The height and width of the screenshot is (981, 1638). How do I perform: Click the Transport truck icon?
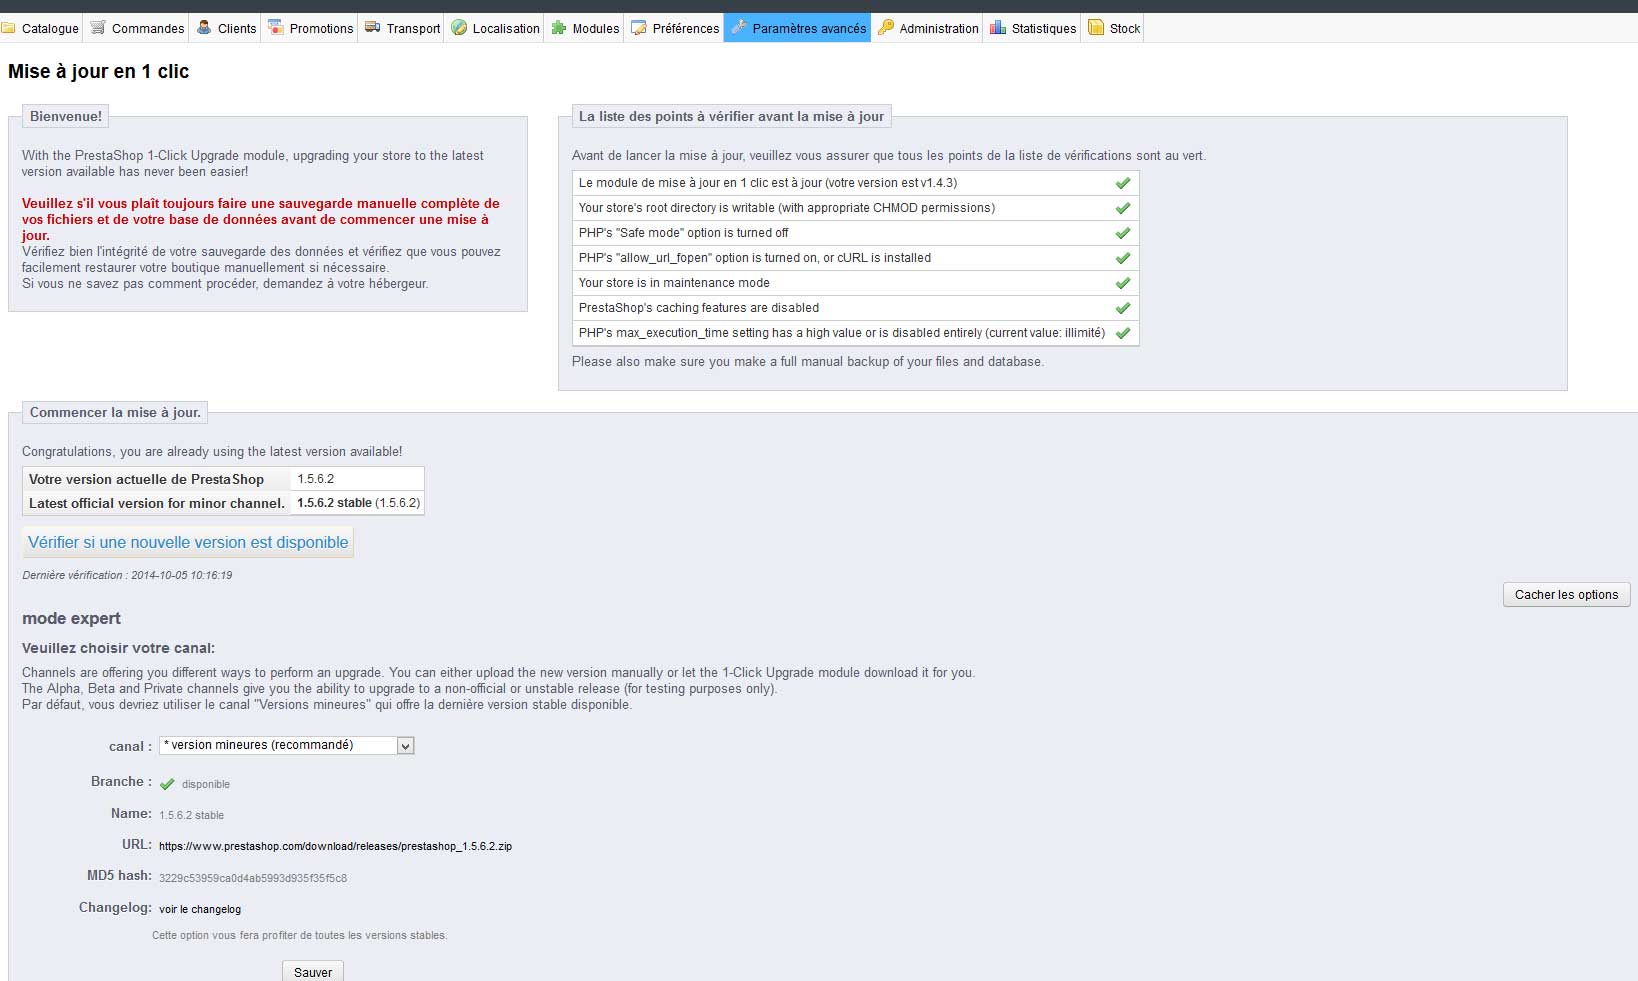[x=372, y=28]
